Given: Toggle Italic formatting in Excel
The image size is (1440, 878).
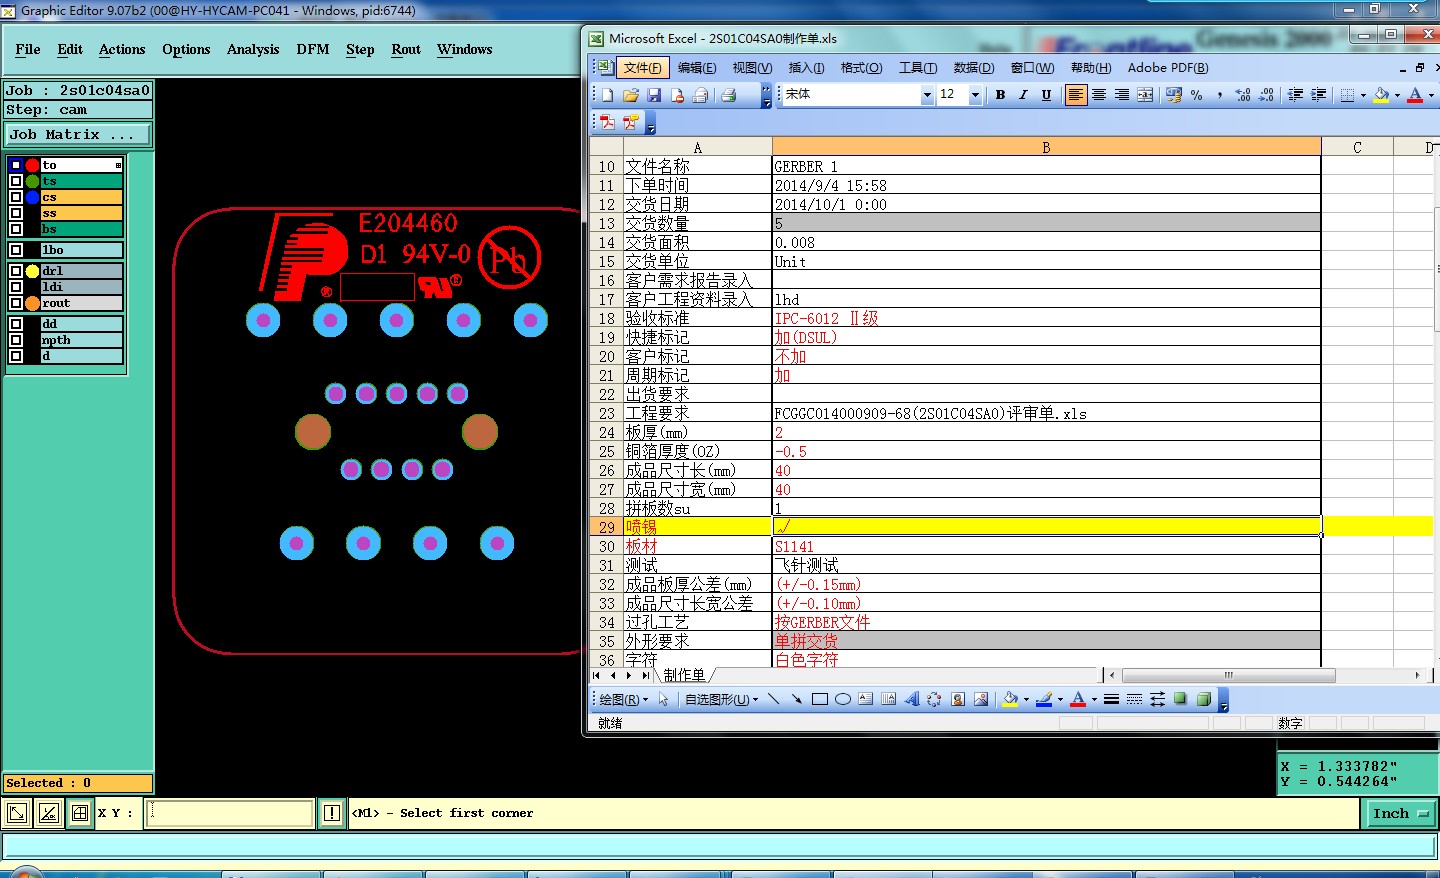Looking at the screenshot, I should click(x=1023, y=95).
